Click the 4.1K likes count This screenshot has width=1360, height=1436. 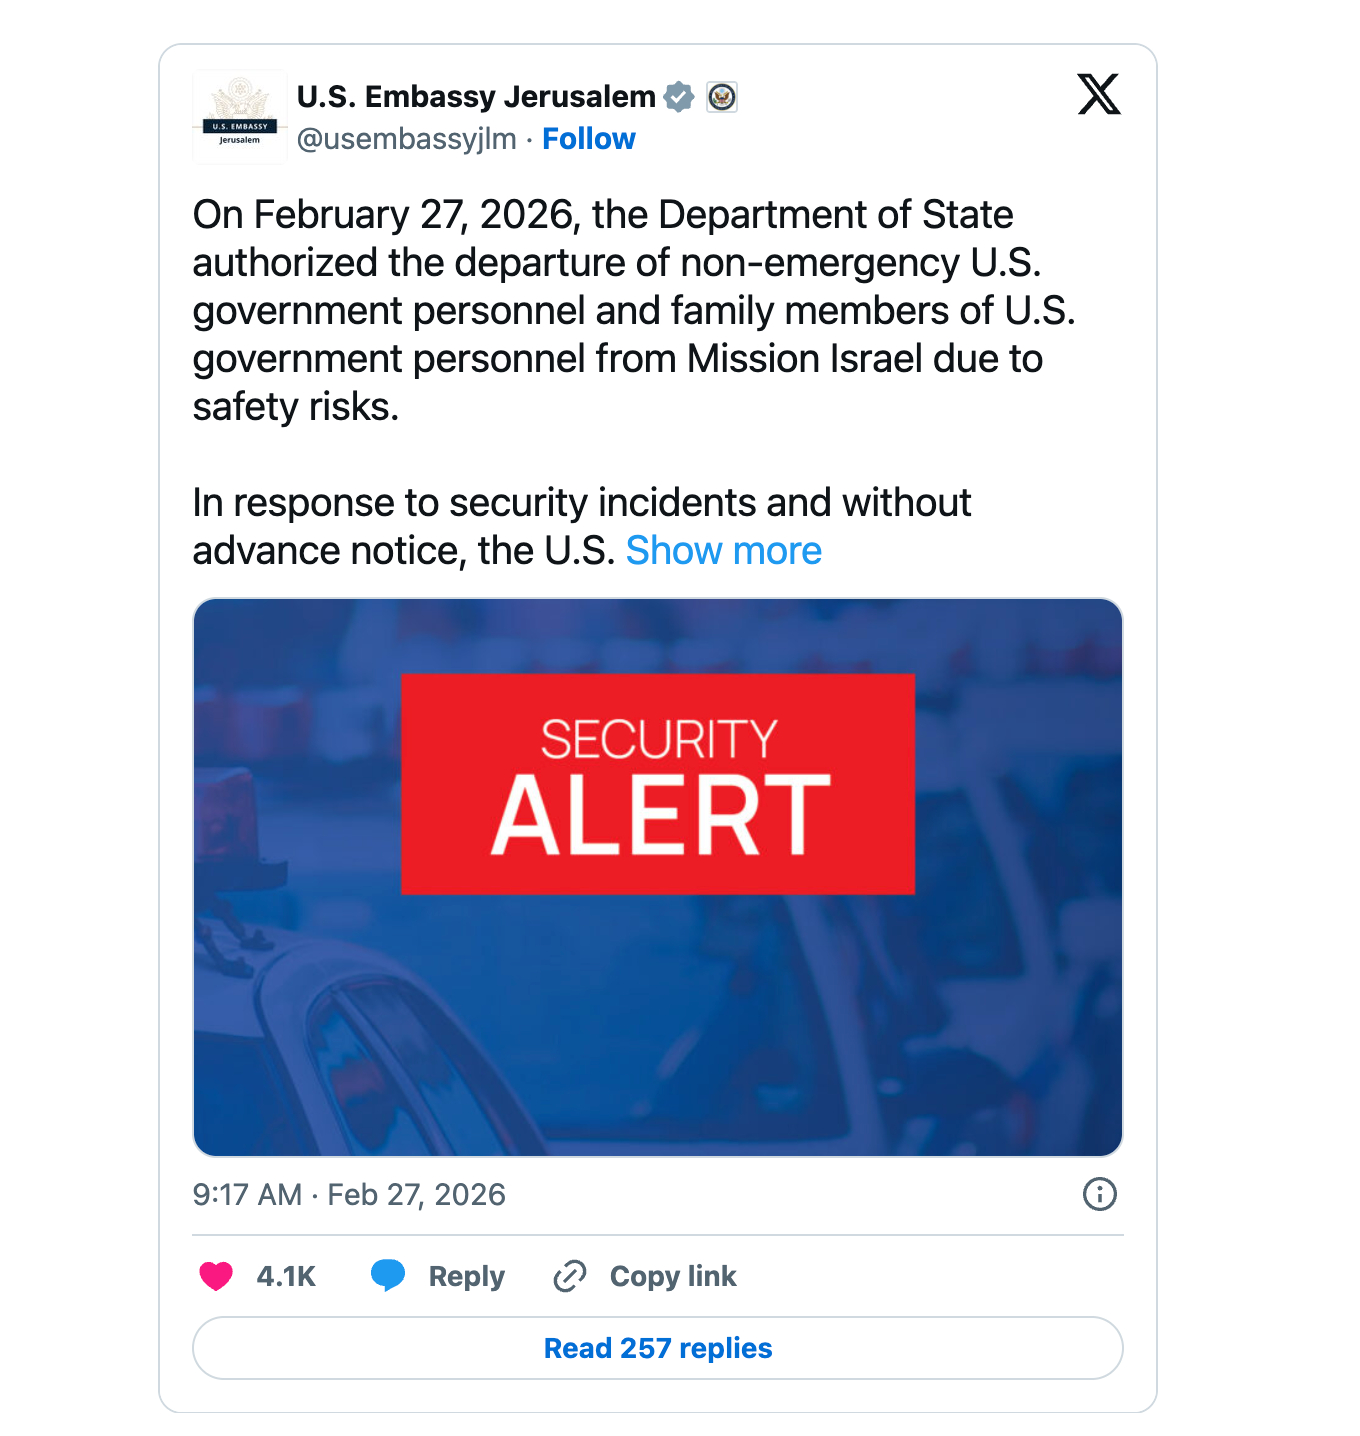(286, 1276)
